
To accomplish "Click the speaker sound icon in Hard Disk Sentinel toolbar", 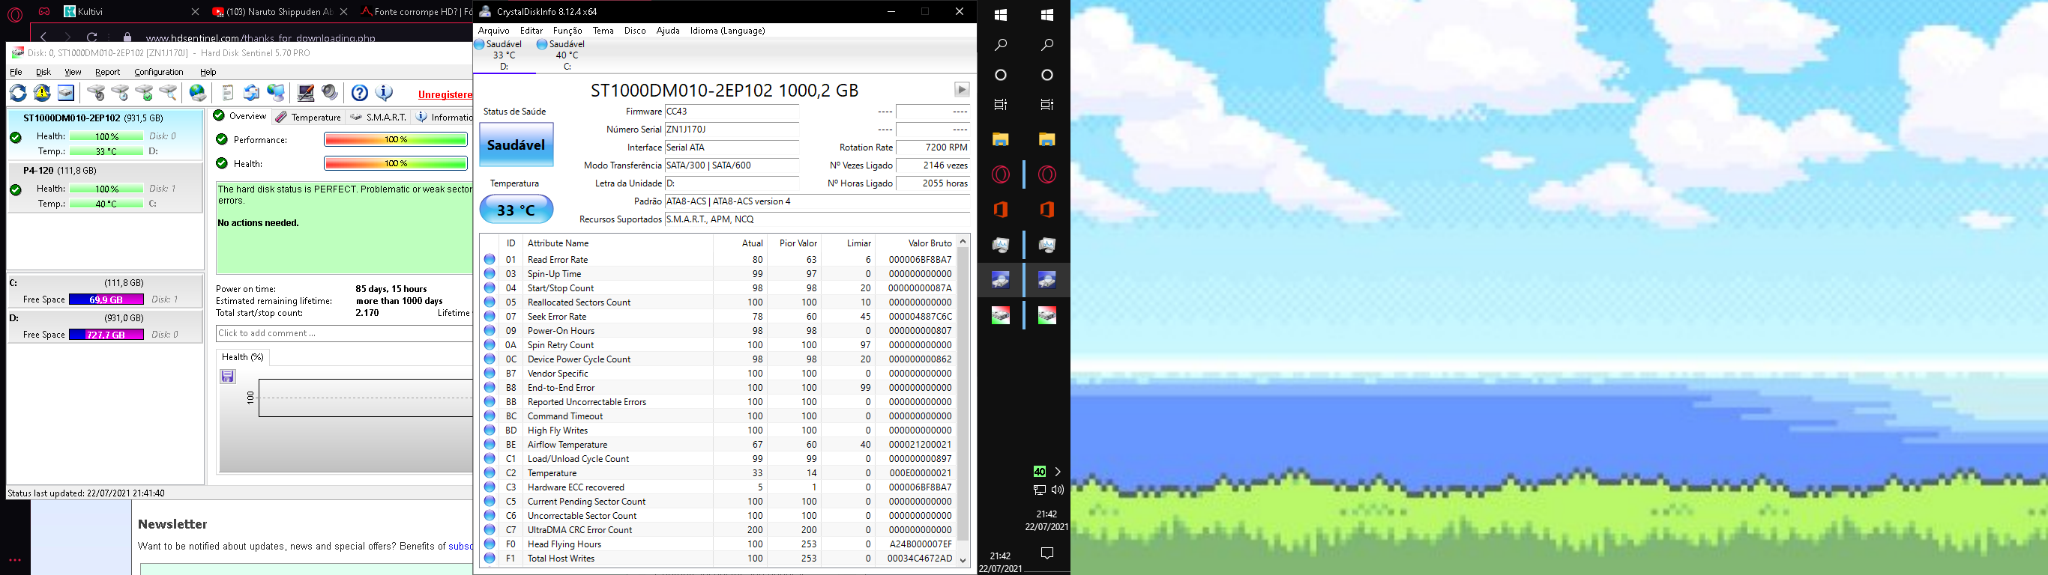I will click(x=330, y=93).
